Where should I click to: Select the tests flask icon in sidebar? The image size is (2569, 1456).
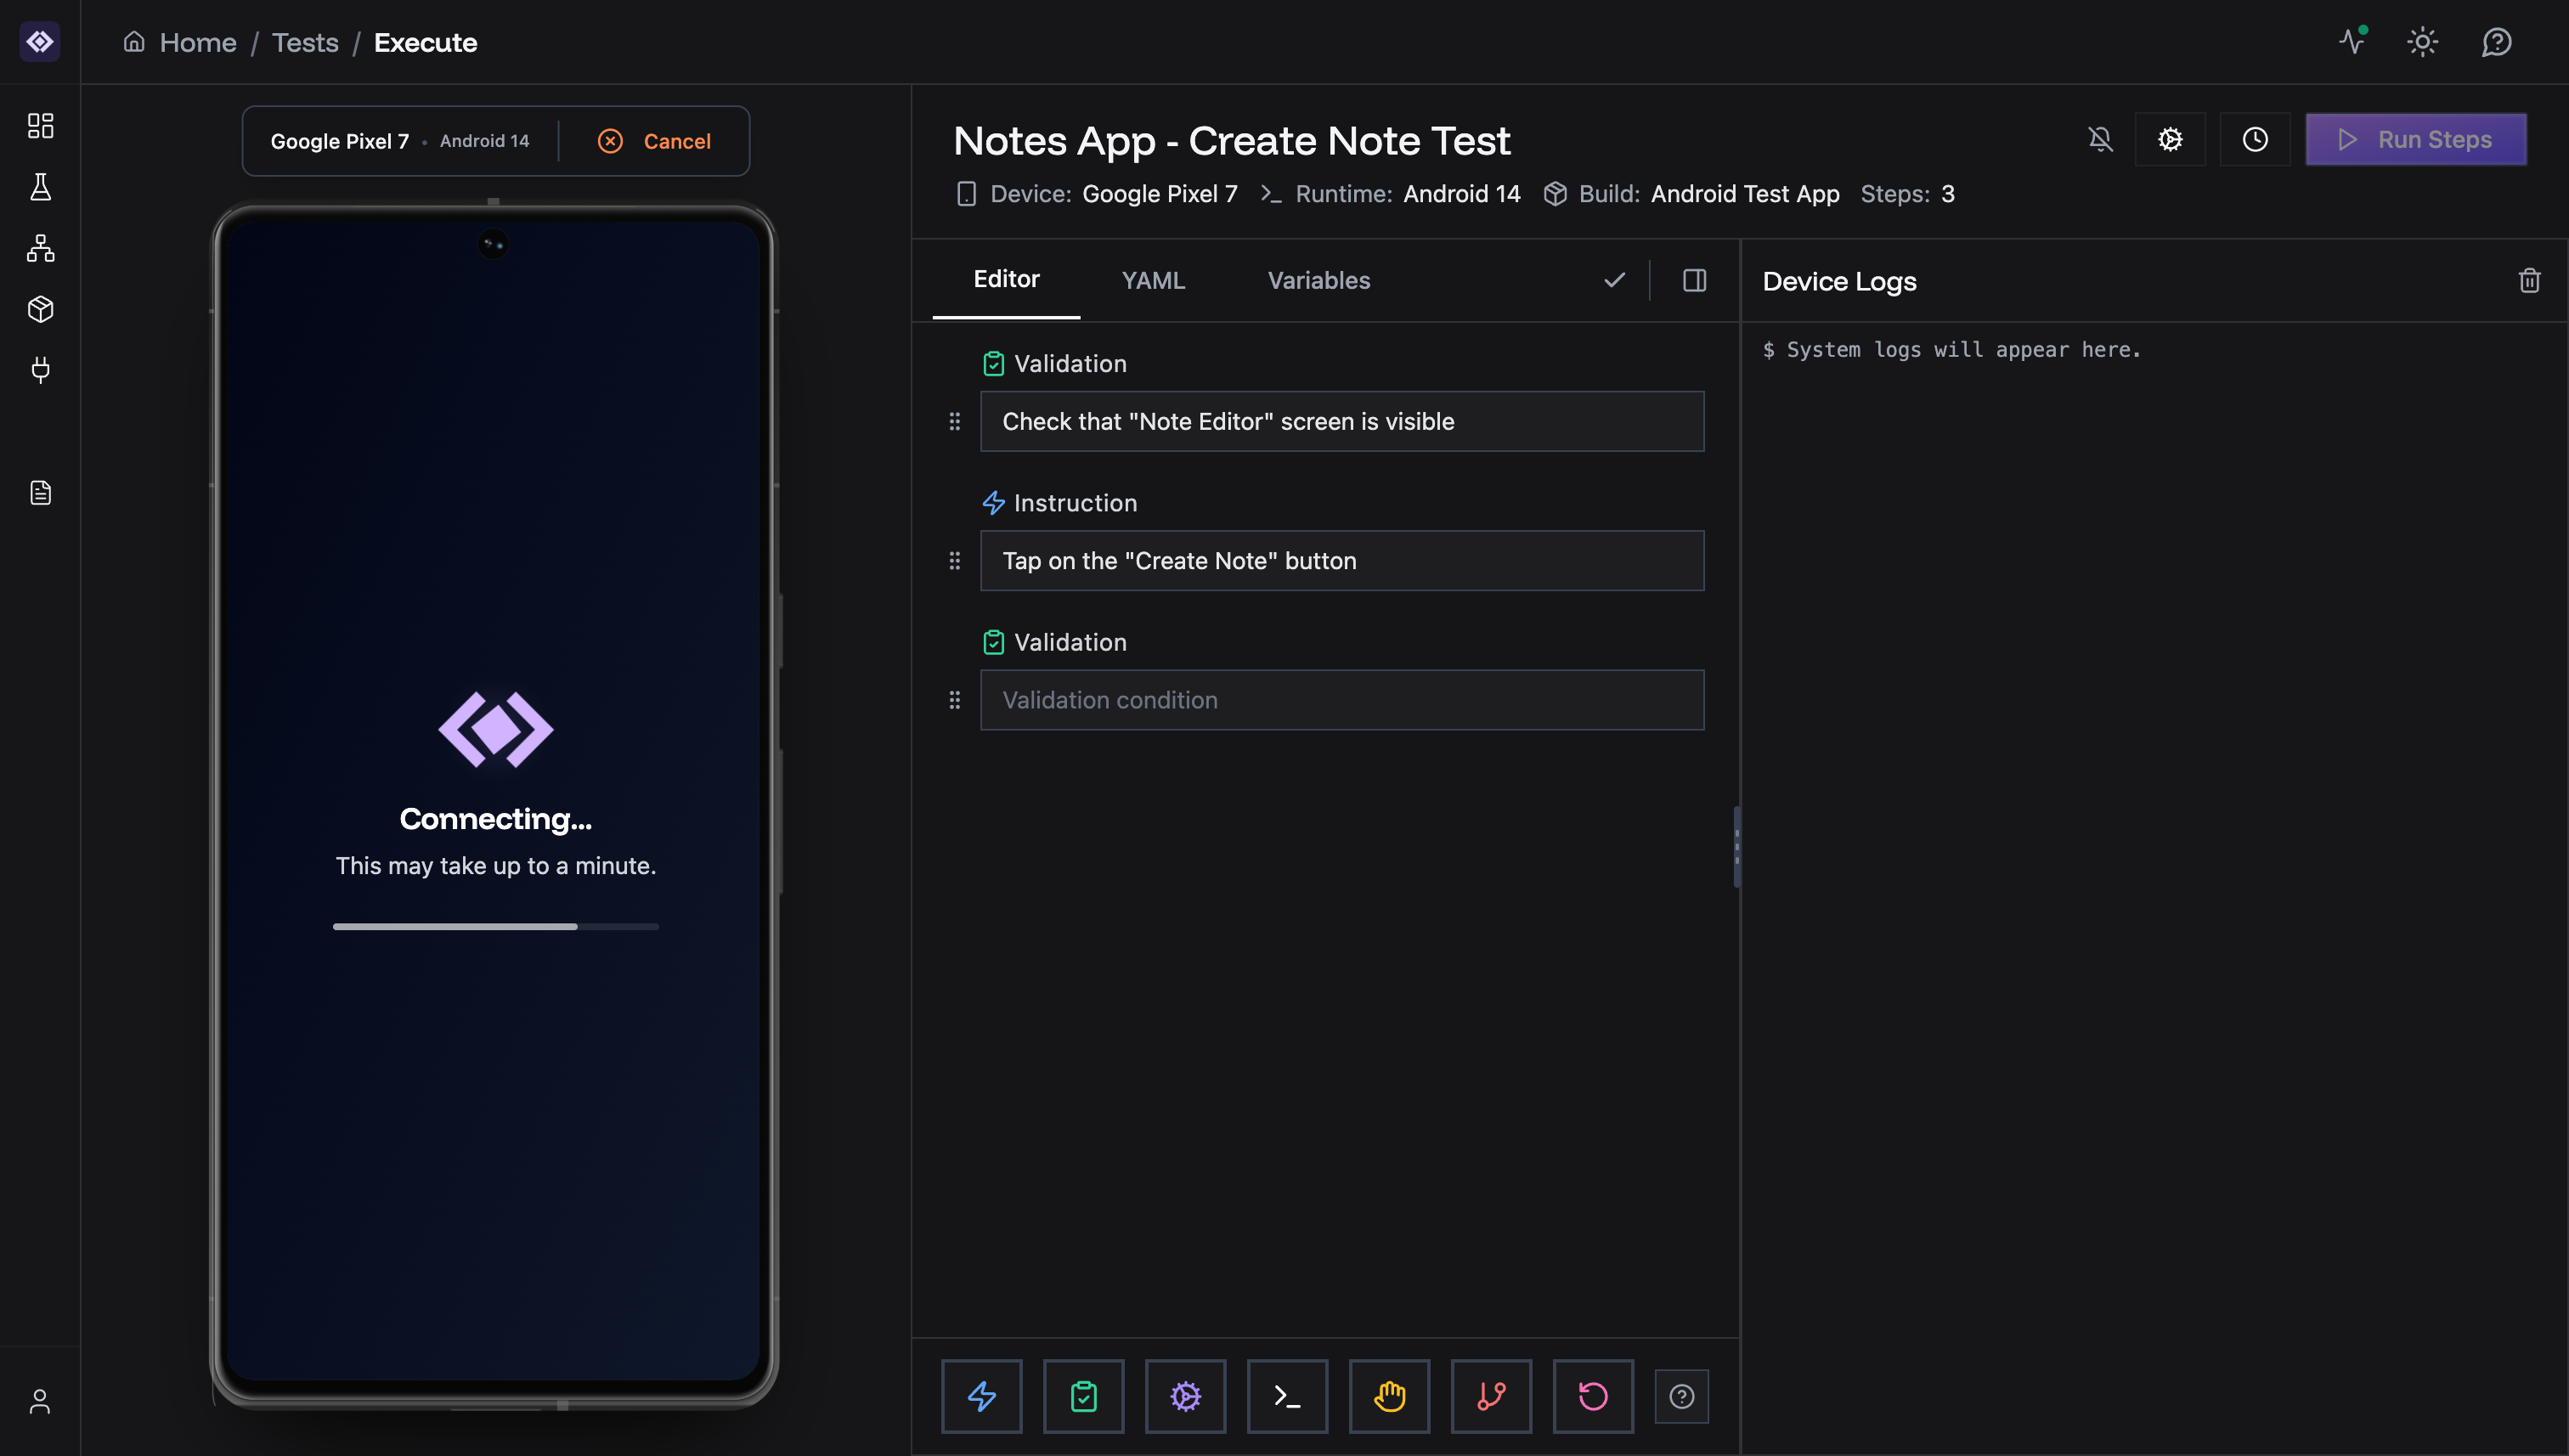(x=40, y=187)
